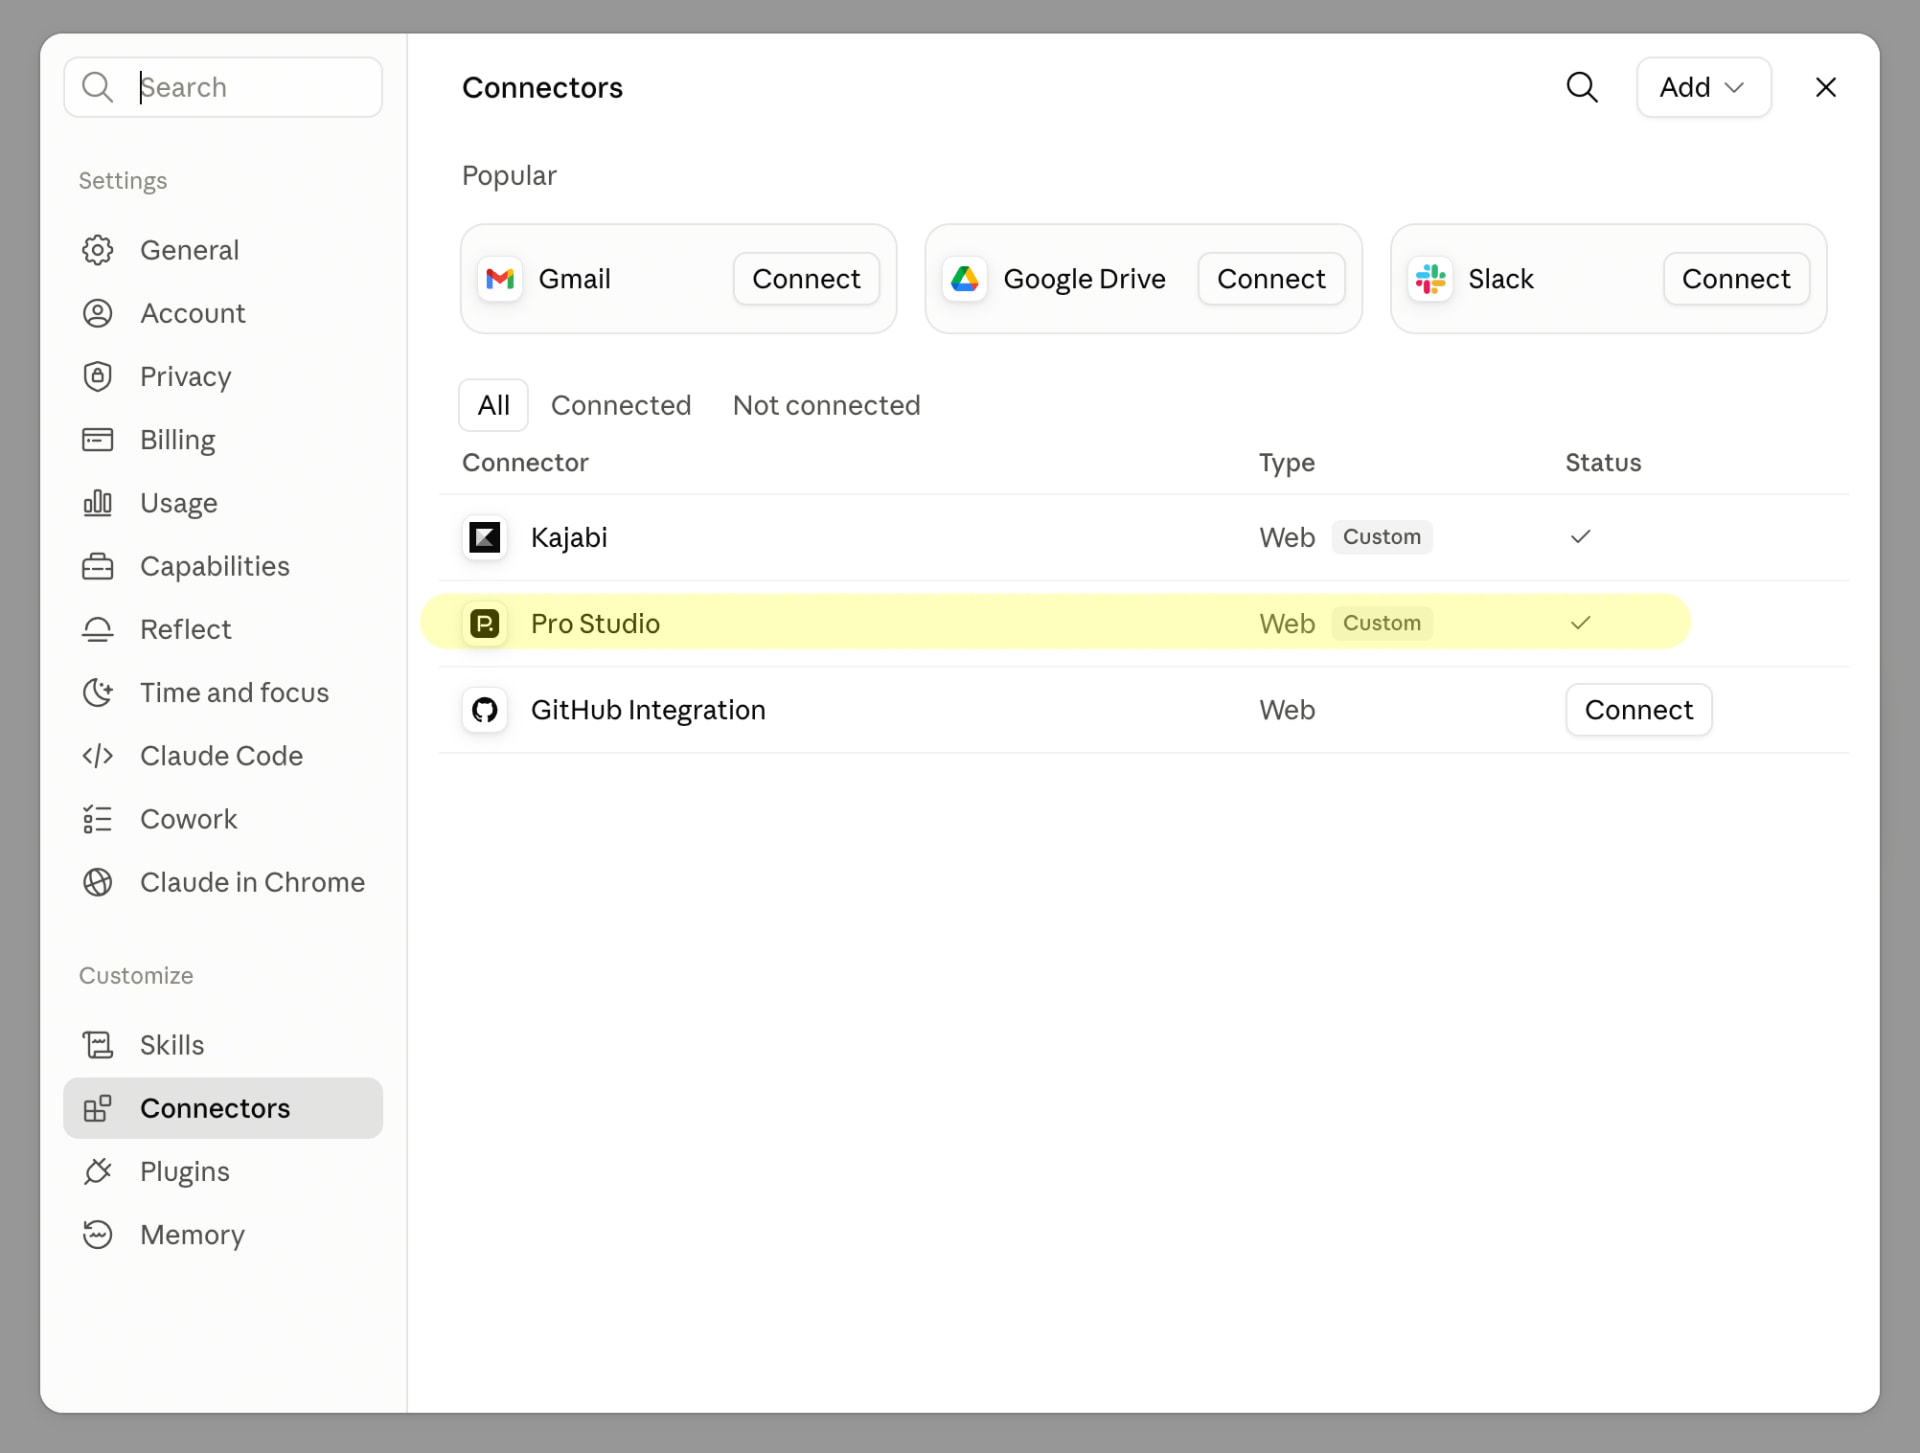Open the Add dropdown menu
The width and height of the screenshot is (1920, 1453).
pyautogui.click(x=1703, y=88)
